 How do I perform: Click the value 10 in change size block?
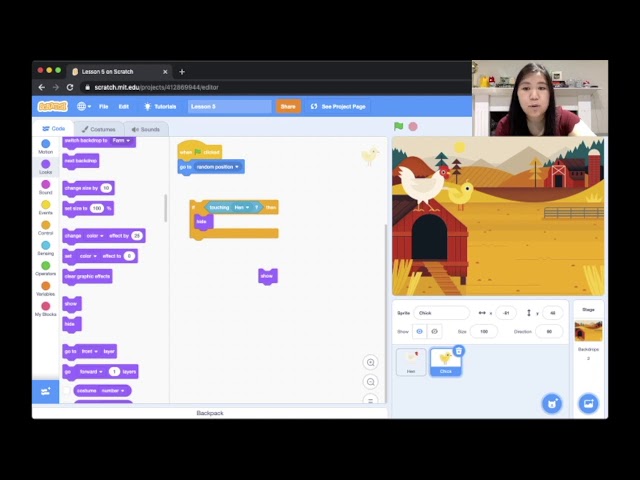106,188
